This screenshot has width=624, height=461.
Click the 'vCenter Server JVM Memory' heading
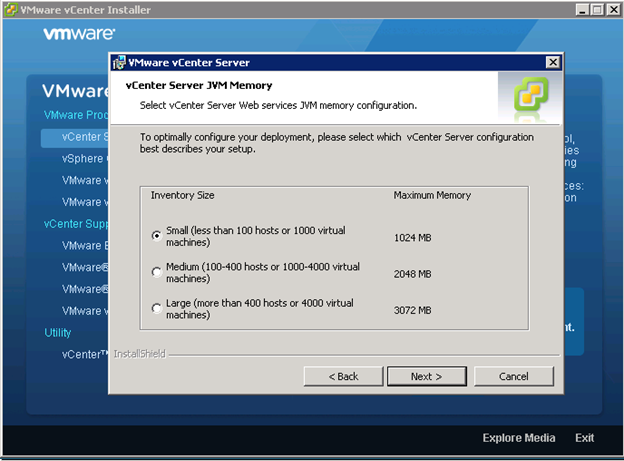point(199,85)
